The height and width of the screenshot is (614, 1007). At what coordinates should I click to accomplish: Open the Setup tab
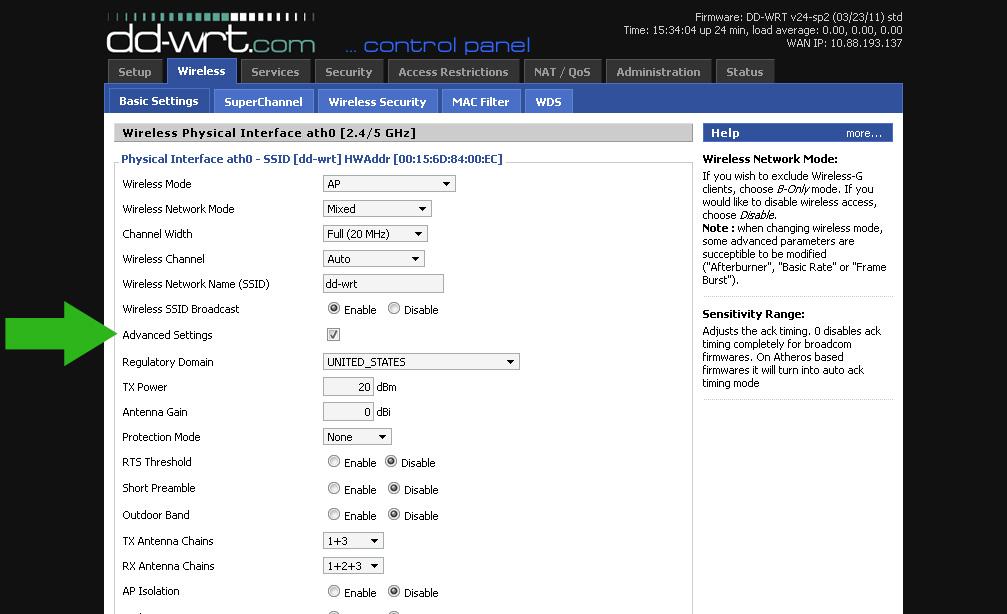135,72
